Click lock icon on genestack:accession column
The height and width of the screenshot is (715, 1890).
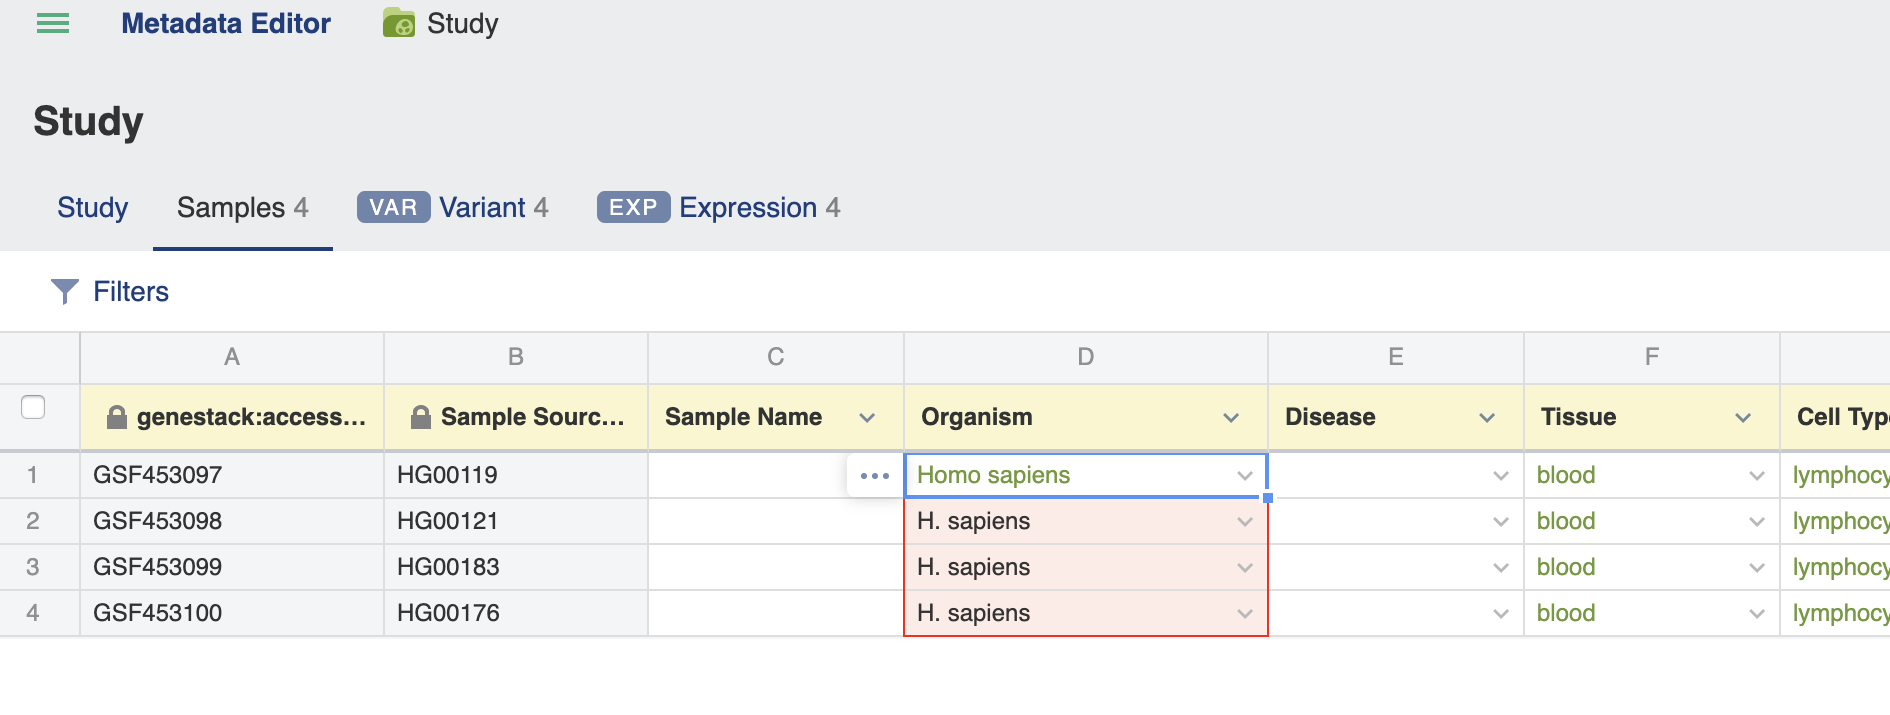point(117,417)
